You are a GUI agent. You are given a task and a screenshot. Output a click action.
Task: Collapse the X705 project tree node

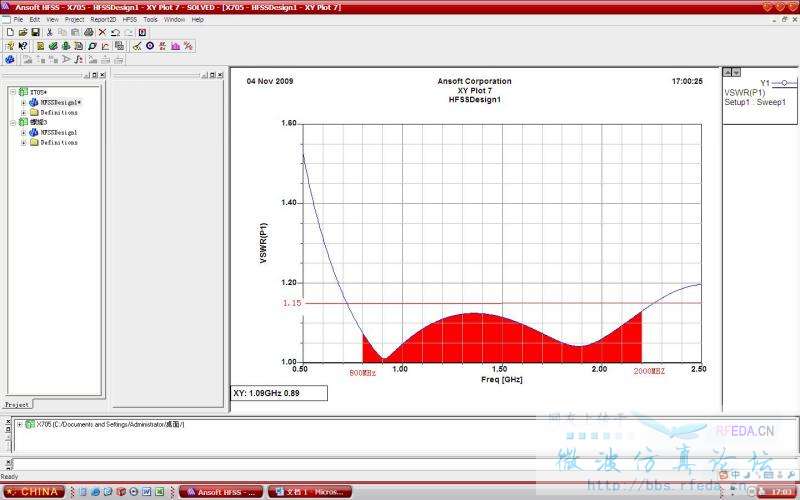pos(13,92)
